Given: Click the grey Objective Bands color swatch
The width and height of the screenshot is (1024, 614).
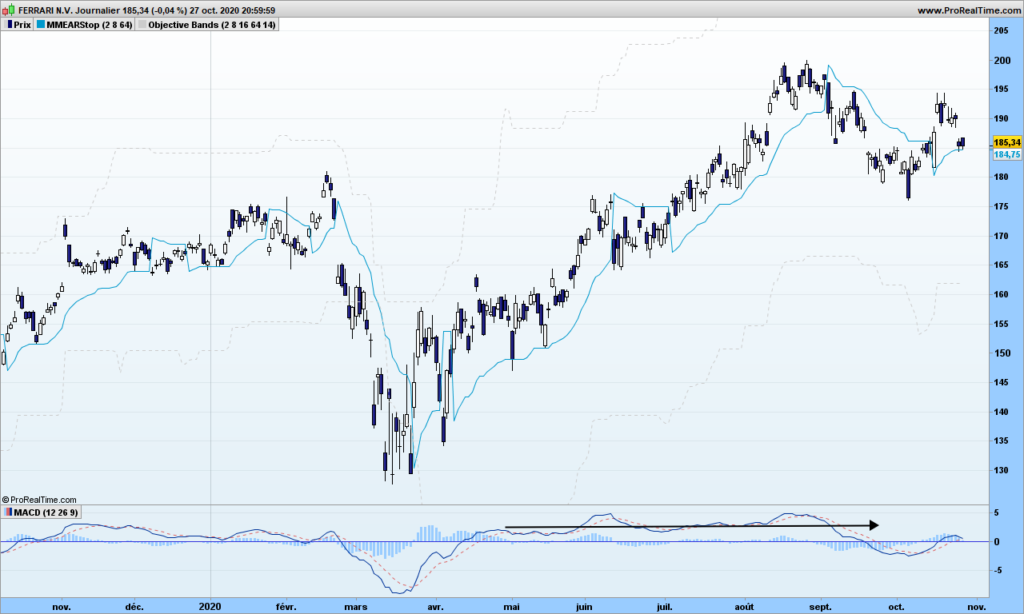Looking at the screenshot, I should click(x=142, y=25).
